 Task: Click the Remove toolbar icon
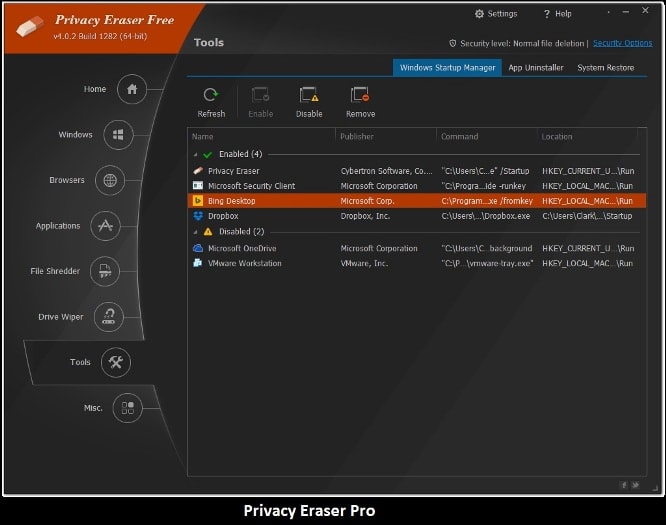360,95
